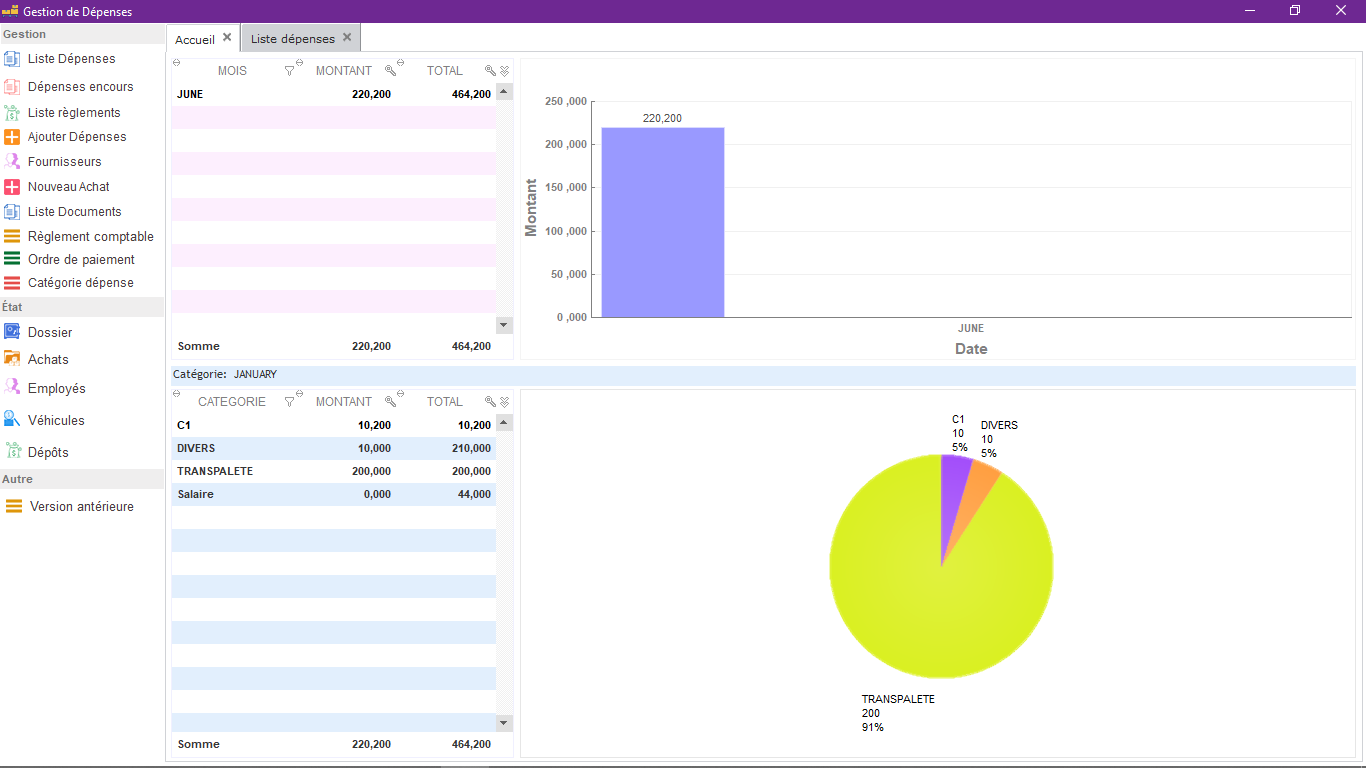Viewport: 1366px width, 768px height.
Task: Select the Nouveau Achat red plus icon
Action: point(12,187)
